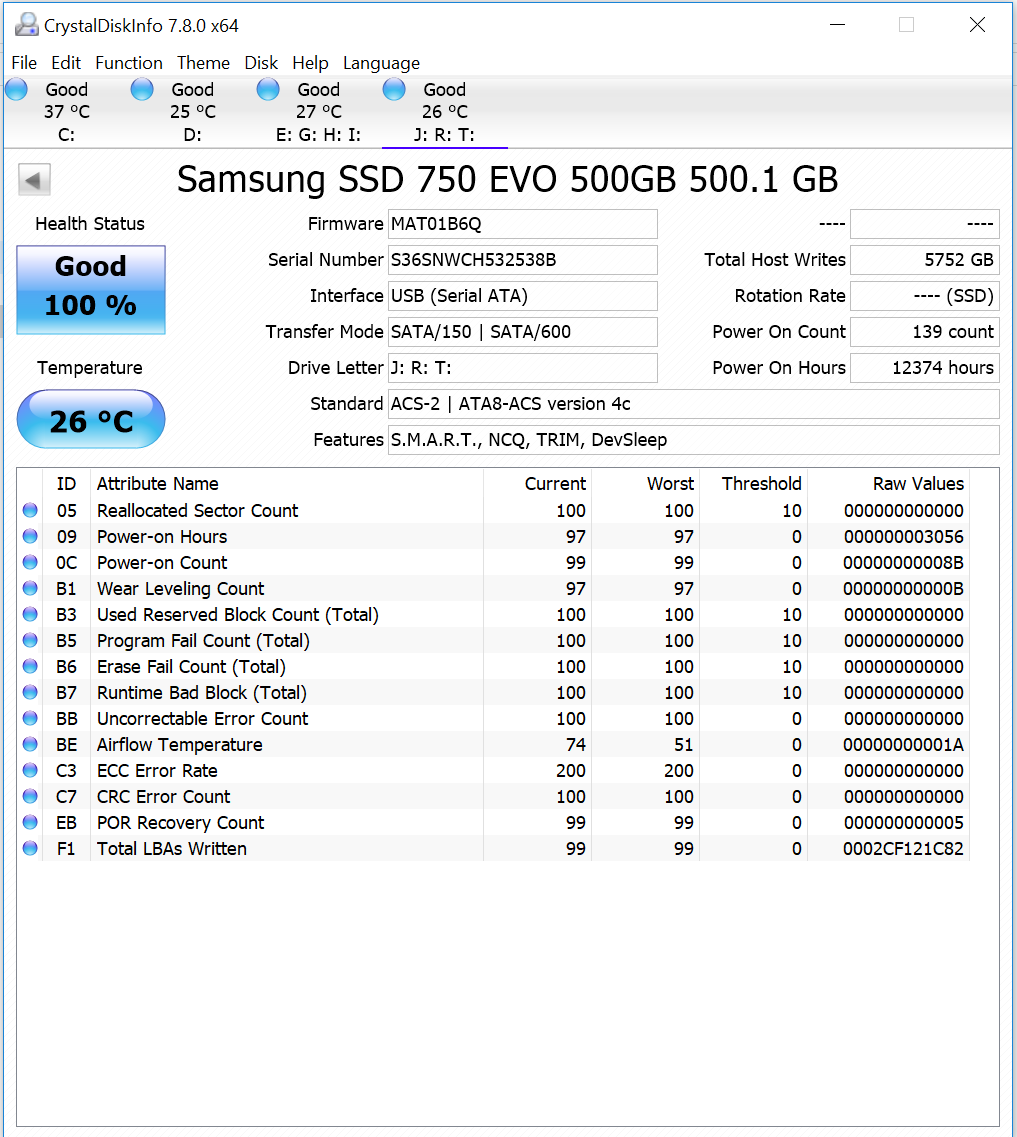Click the status dot for Uncorrectable Error Count
Screen dimensions: 1017x1137
tap(30, 719)
